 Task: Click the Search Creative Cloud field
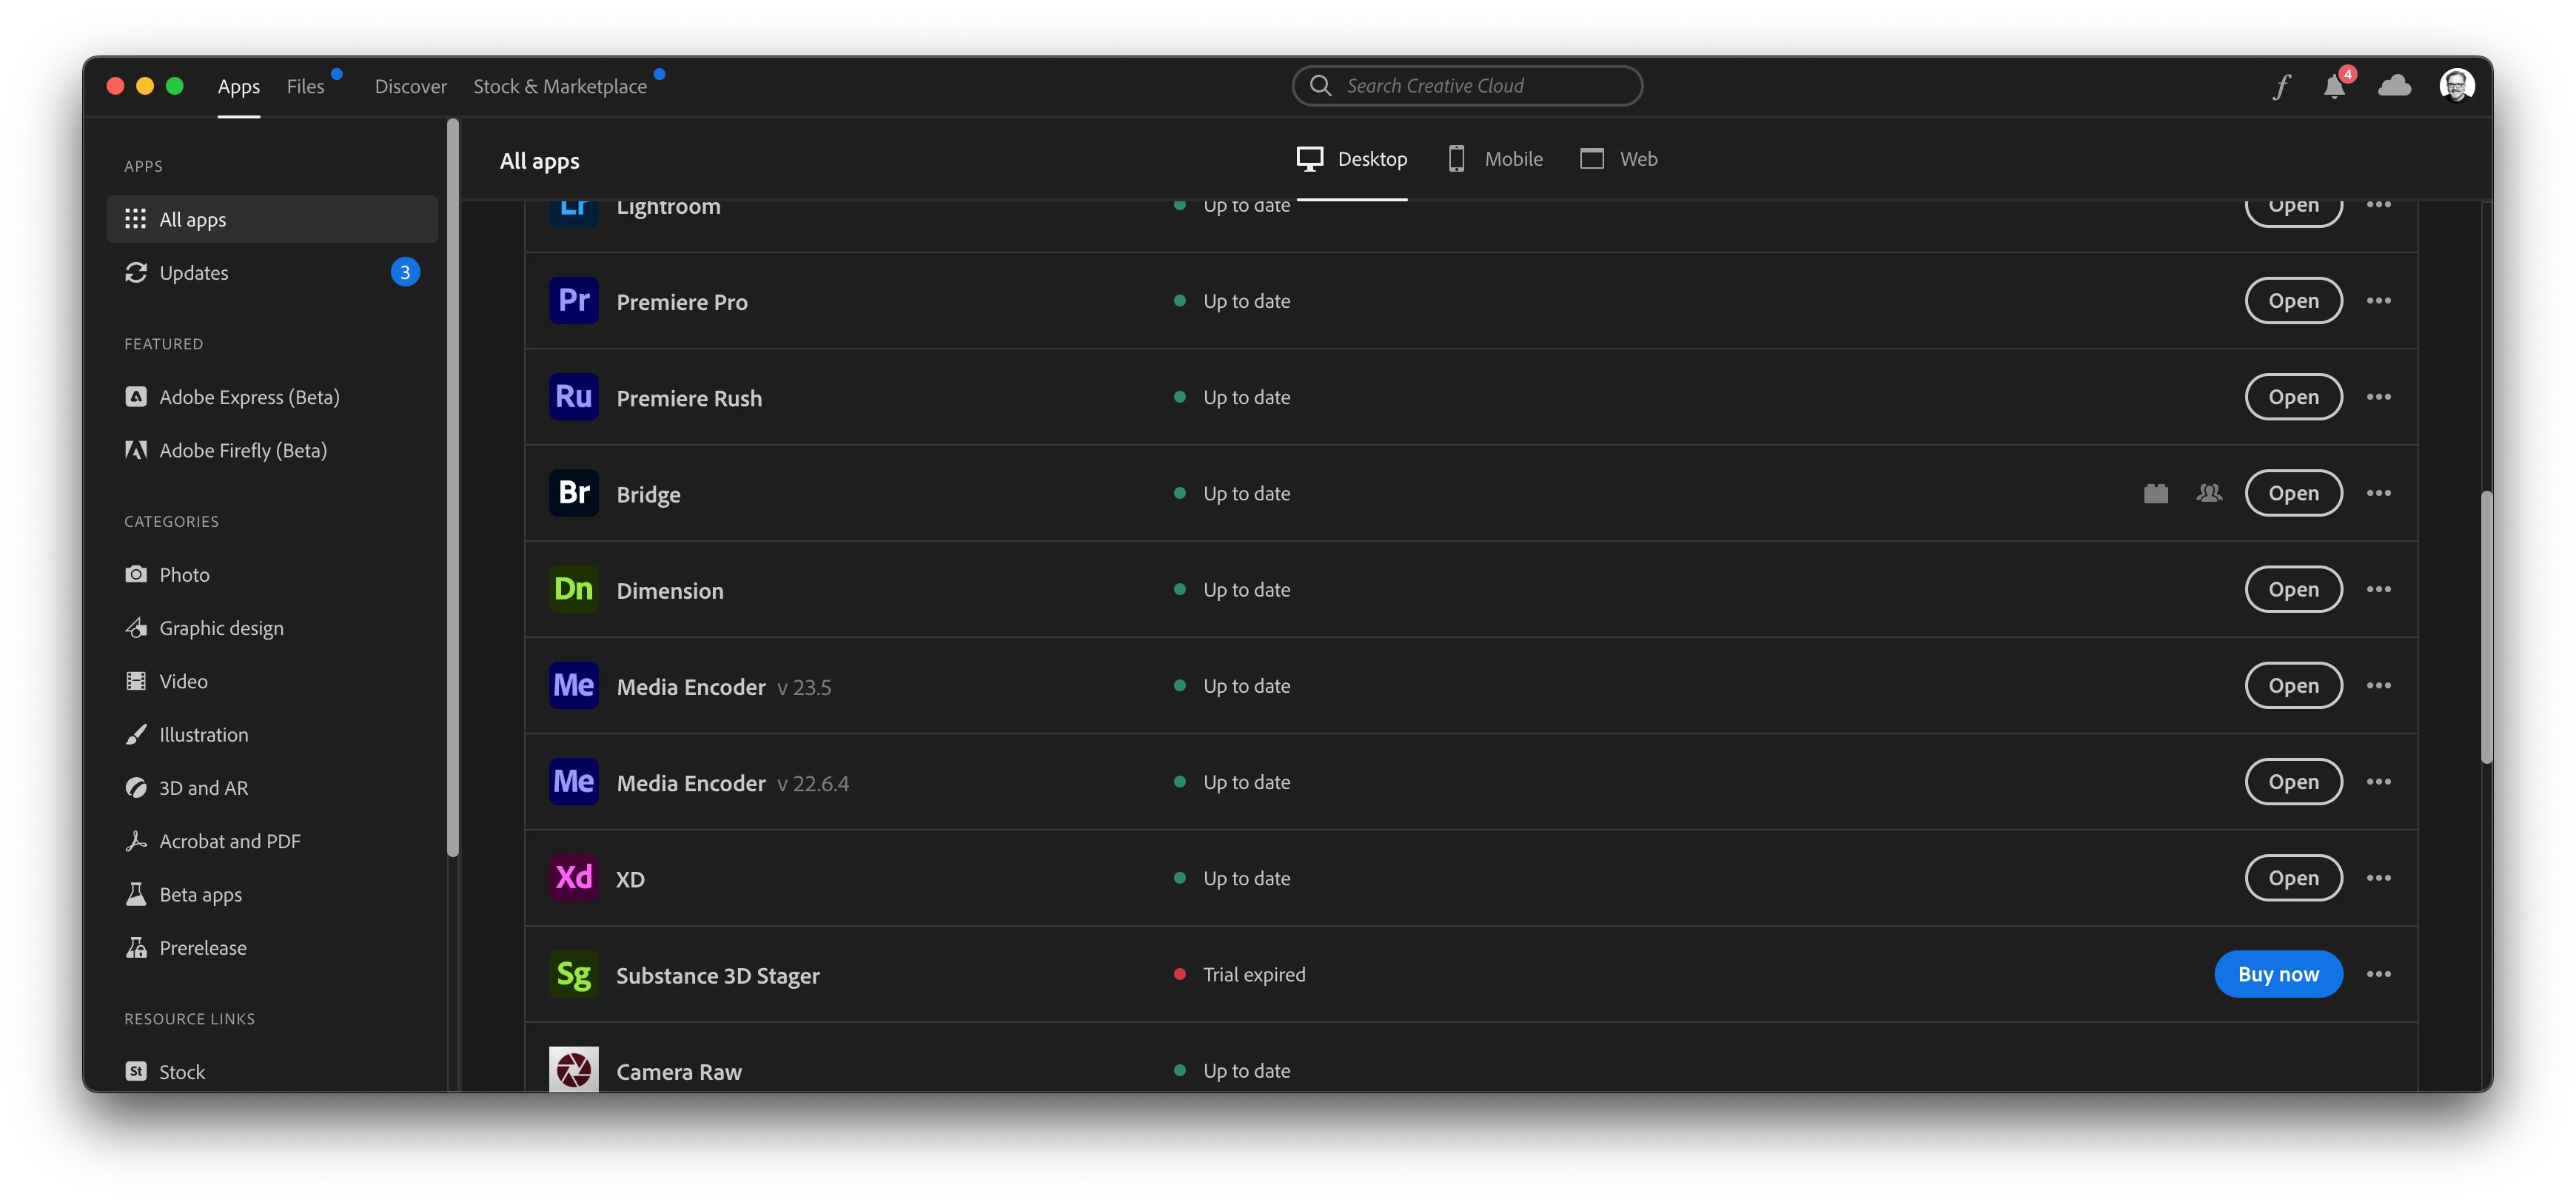pos(1467,86)
